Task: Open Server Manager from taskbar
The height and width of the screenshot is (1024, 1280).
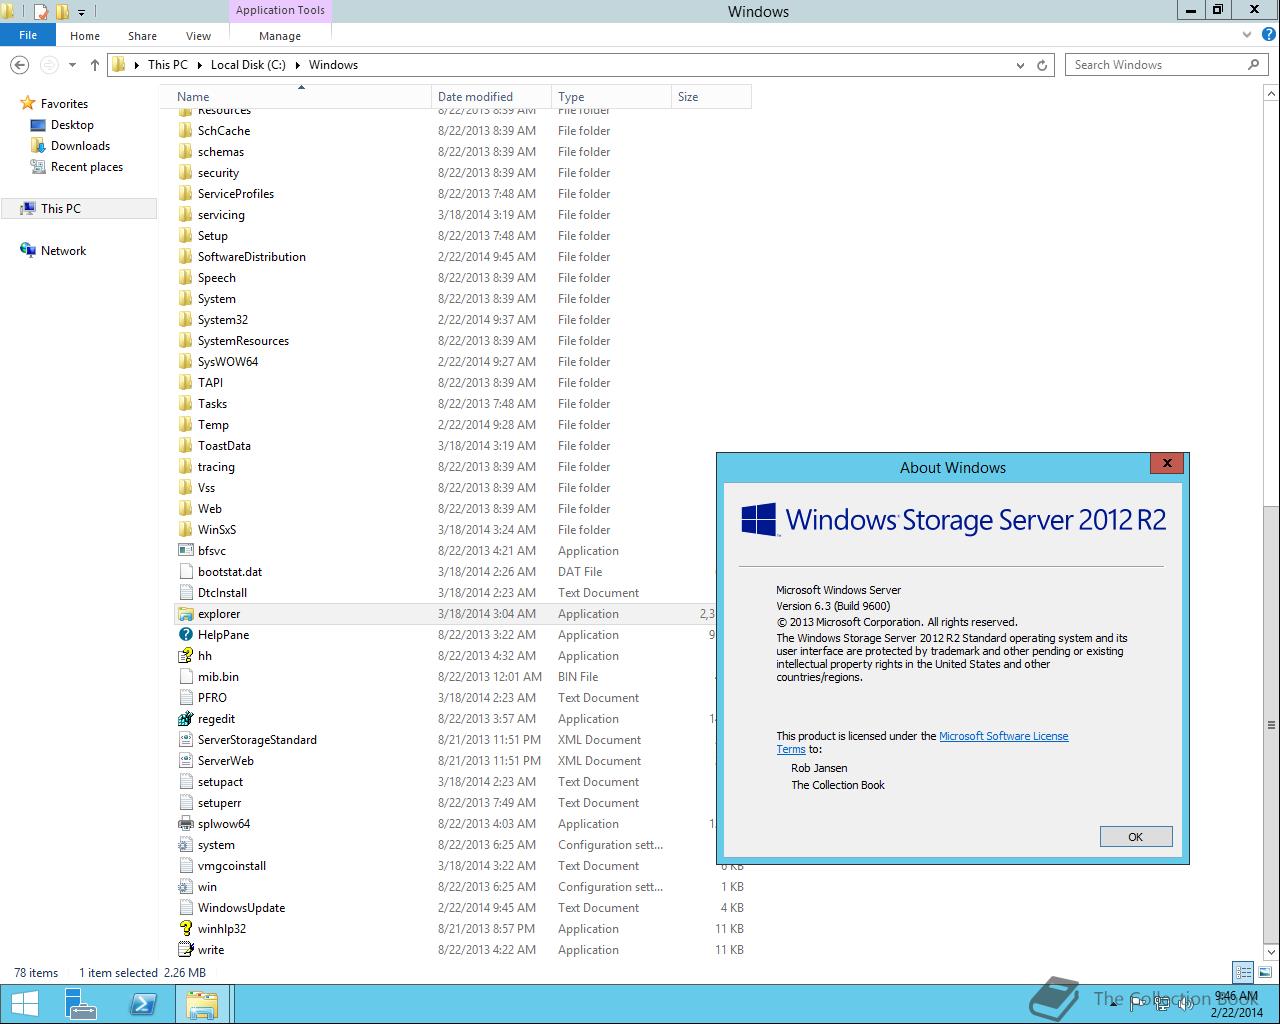Action: coord(80,1004)
